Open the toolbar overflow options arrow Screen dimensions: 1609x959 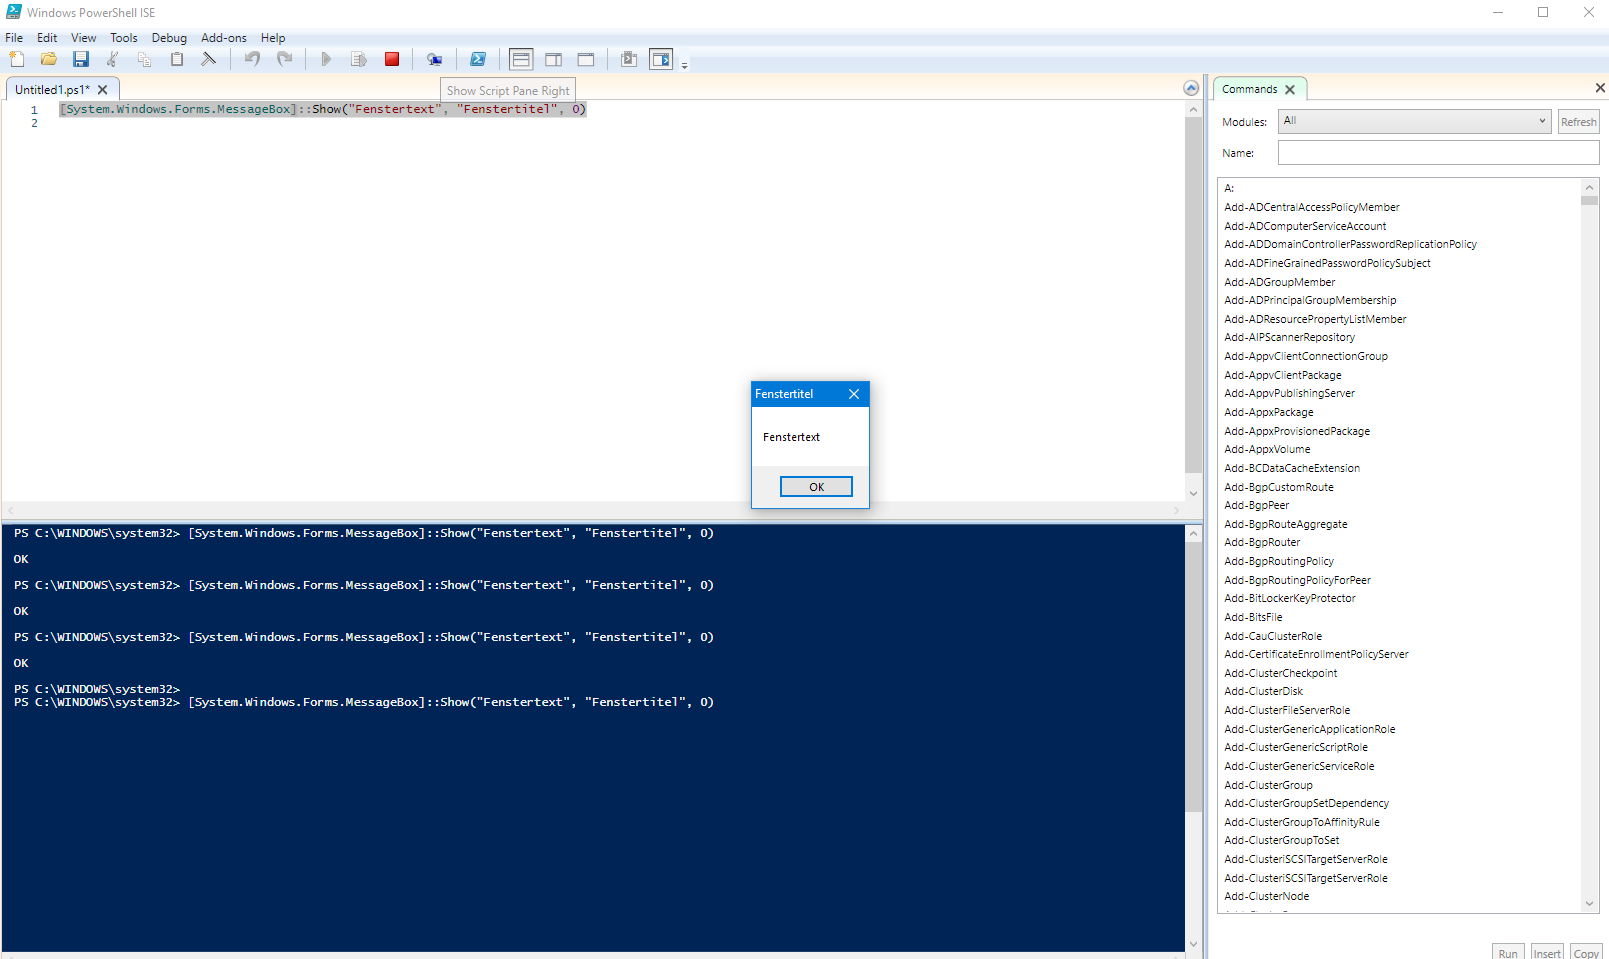[685, 65]
